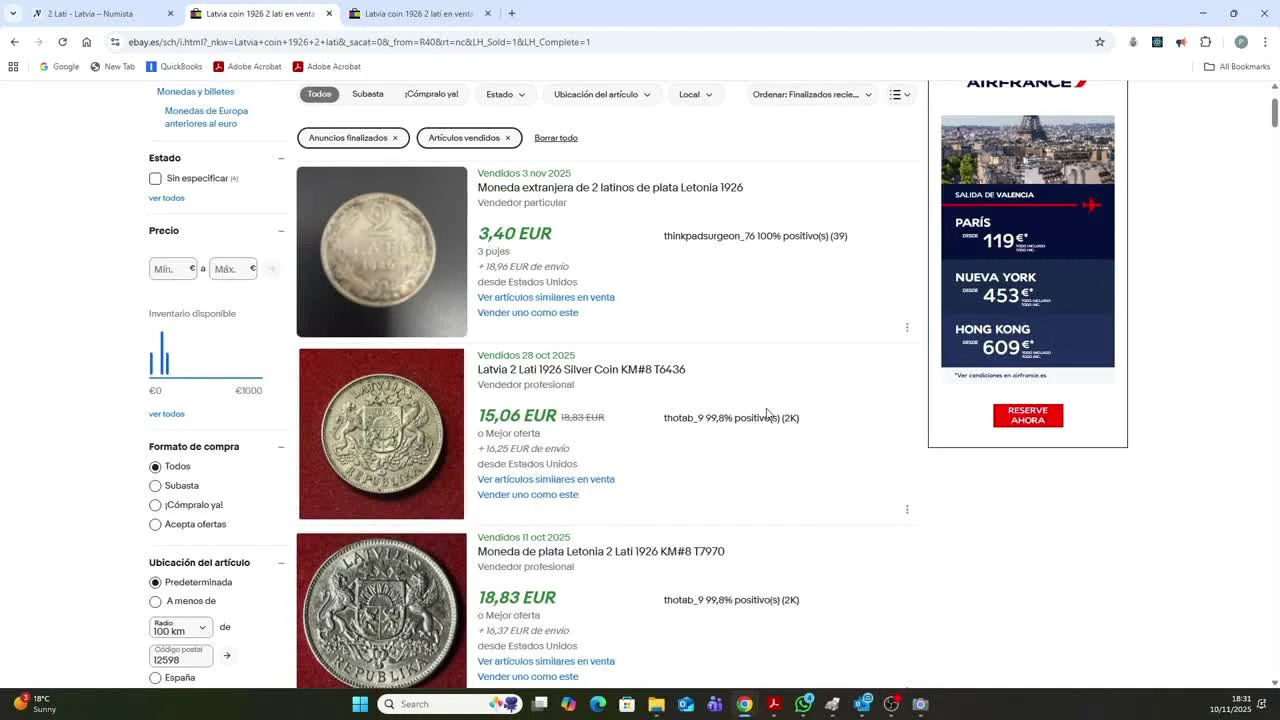Remove the 'Anuncios finalizados' filter chip
Image resolution: width=1280 pixels, height=720 pixels.
tap(395, 138)
